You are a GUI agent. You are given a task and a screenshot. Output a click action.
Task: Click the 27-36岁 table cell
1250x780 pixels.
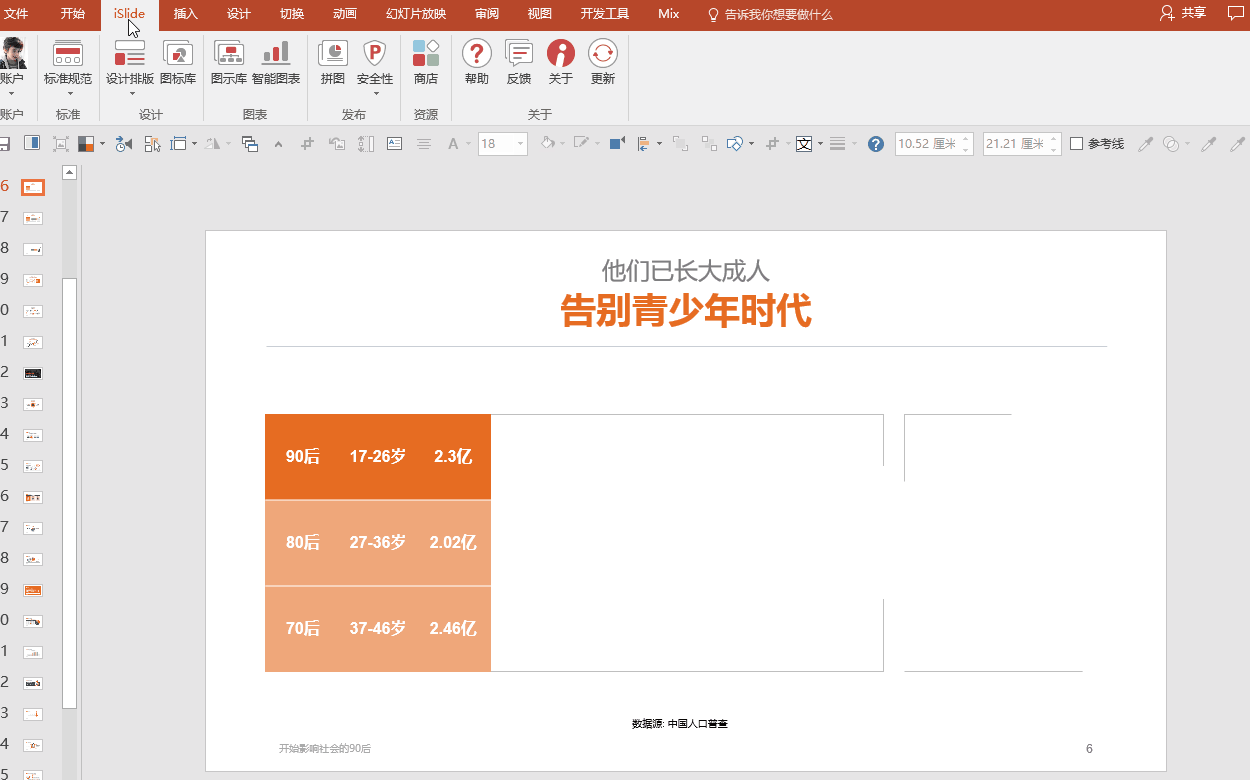378,542
